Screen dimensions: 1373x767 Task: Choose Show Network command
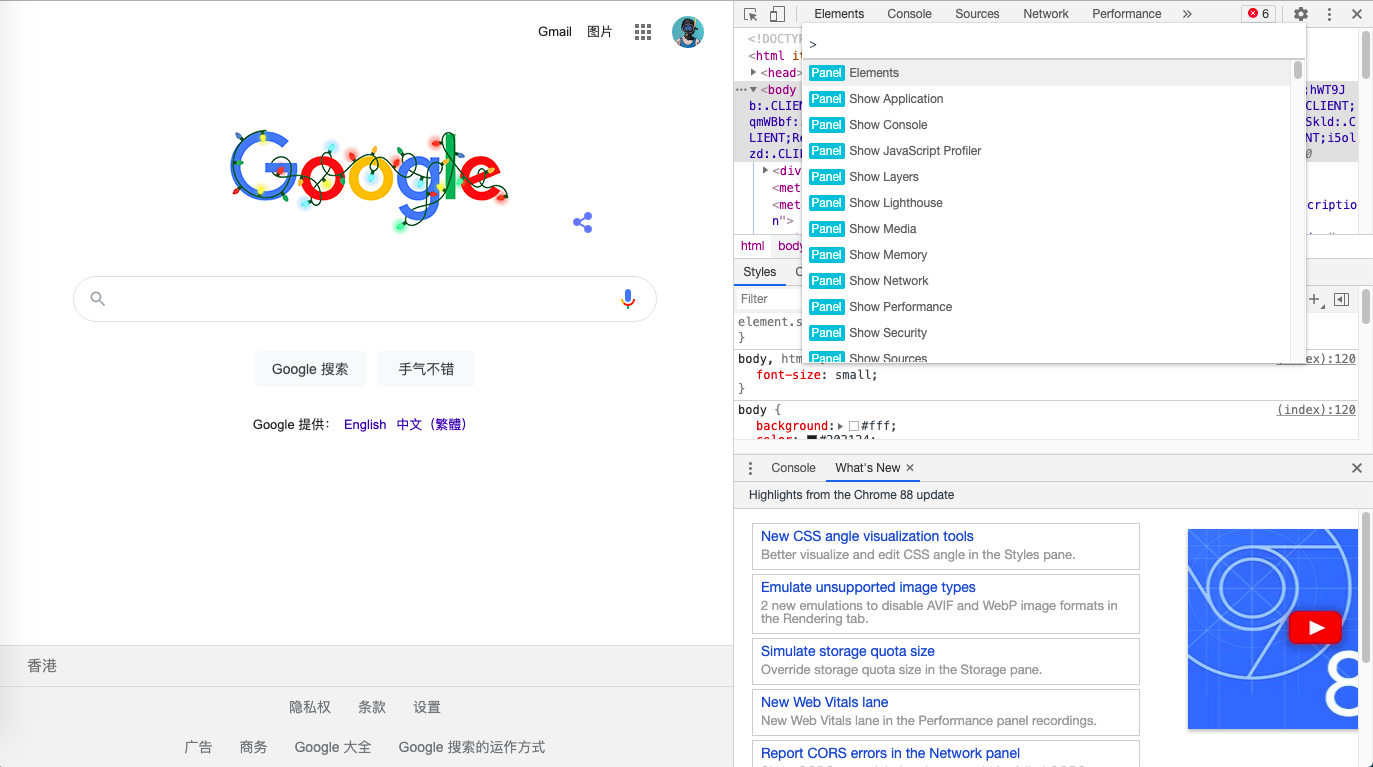click(1047, 281)
